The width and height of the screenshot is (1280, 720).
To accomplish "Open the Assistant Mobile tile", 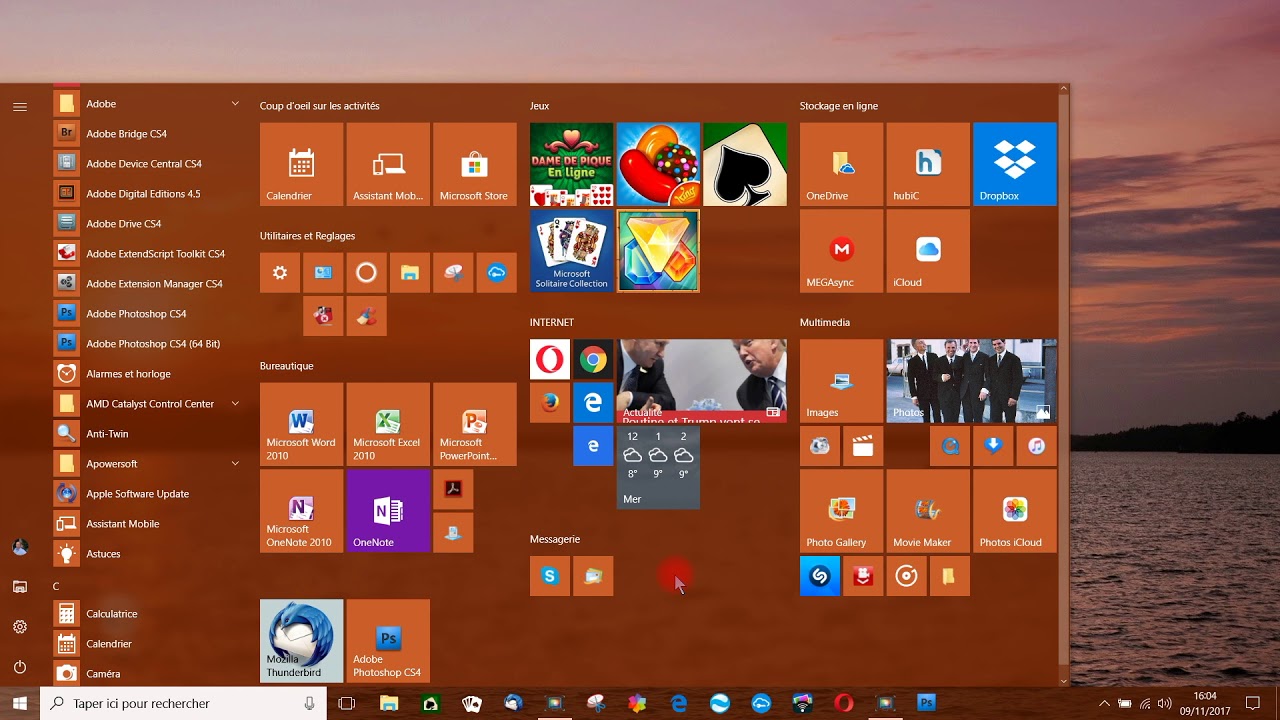I will coord(388,164).
